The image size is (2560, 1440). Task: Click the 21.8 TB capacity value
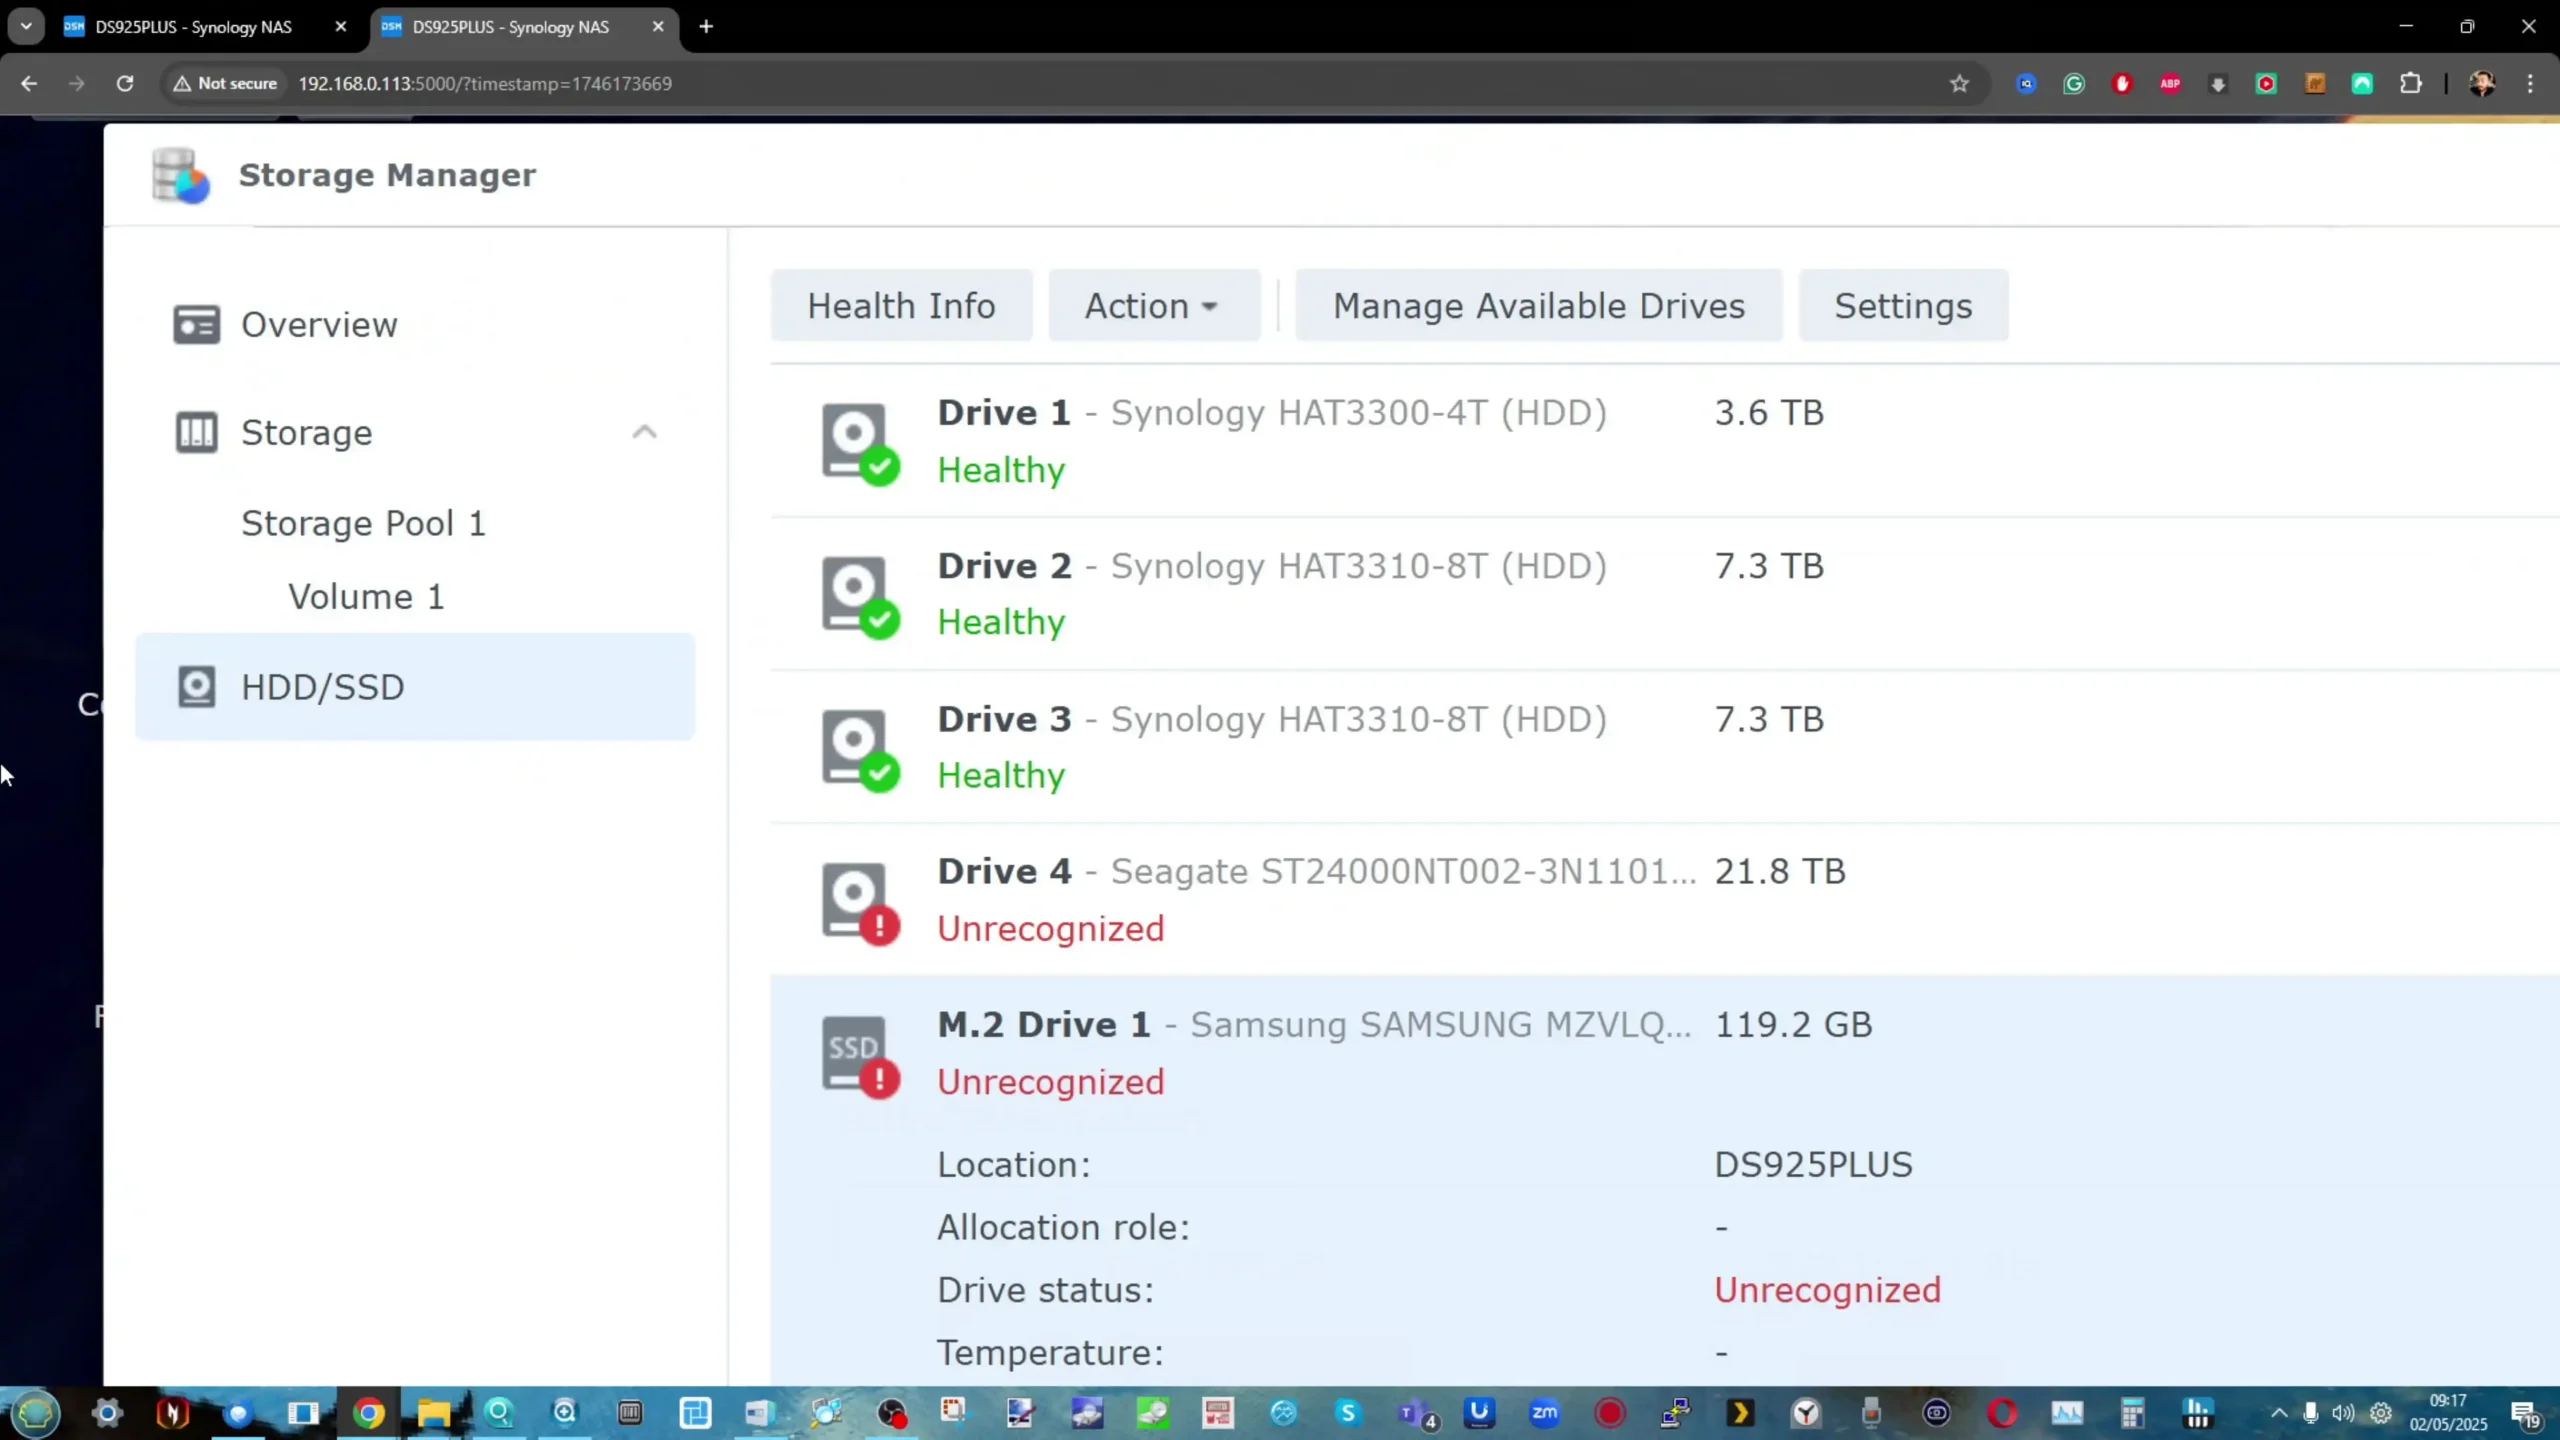pos(1780,871)
